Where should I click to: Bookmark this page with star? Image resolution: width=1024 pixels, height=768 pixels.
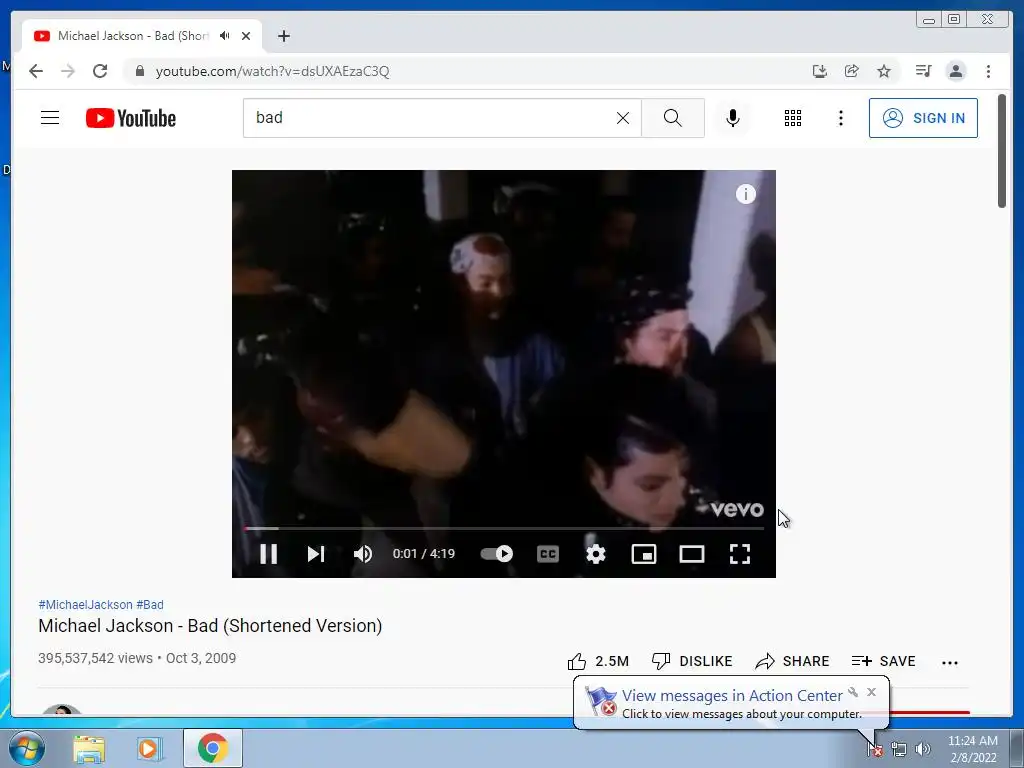tap(884, 71)
